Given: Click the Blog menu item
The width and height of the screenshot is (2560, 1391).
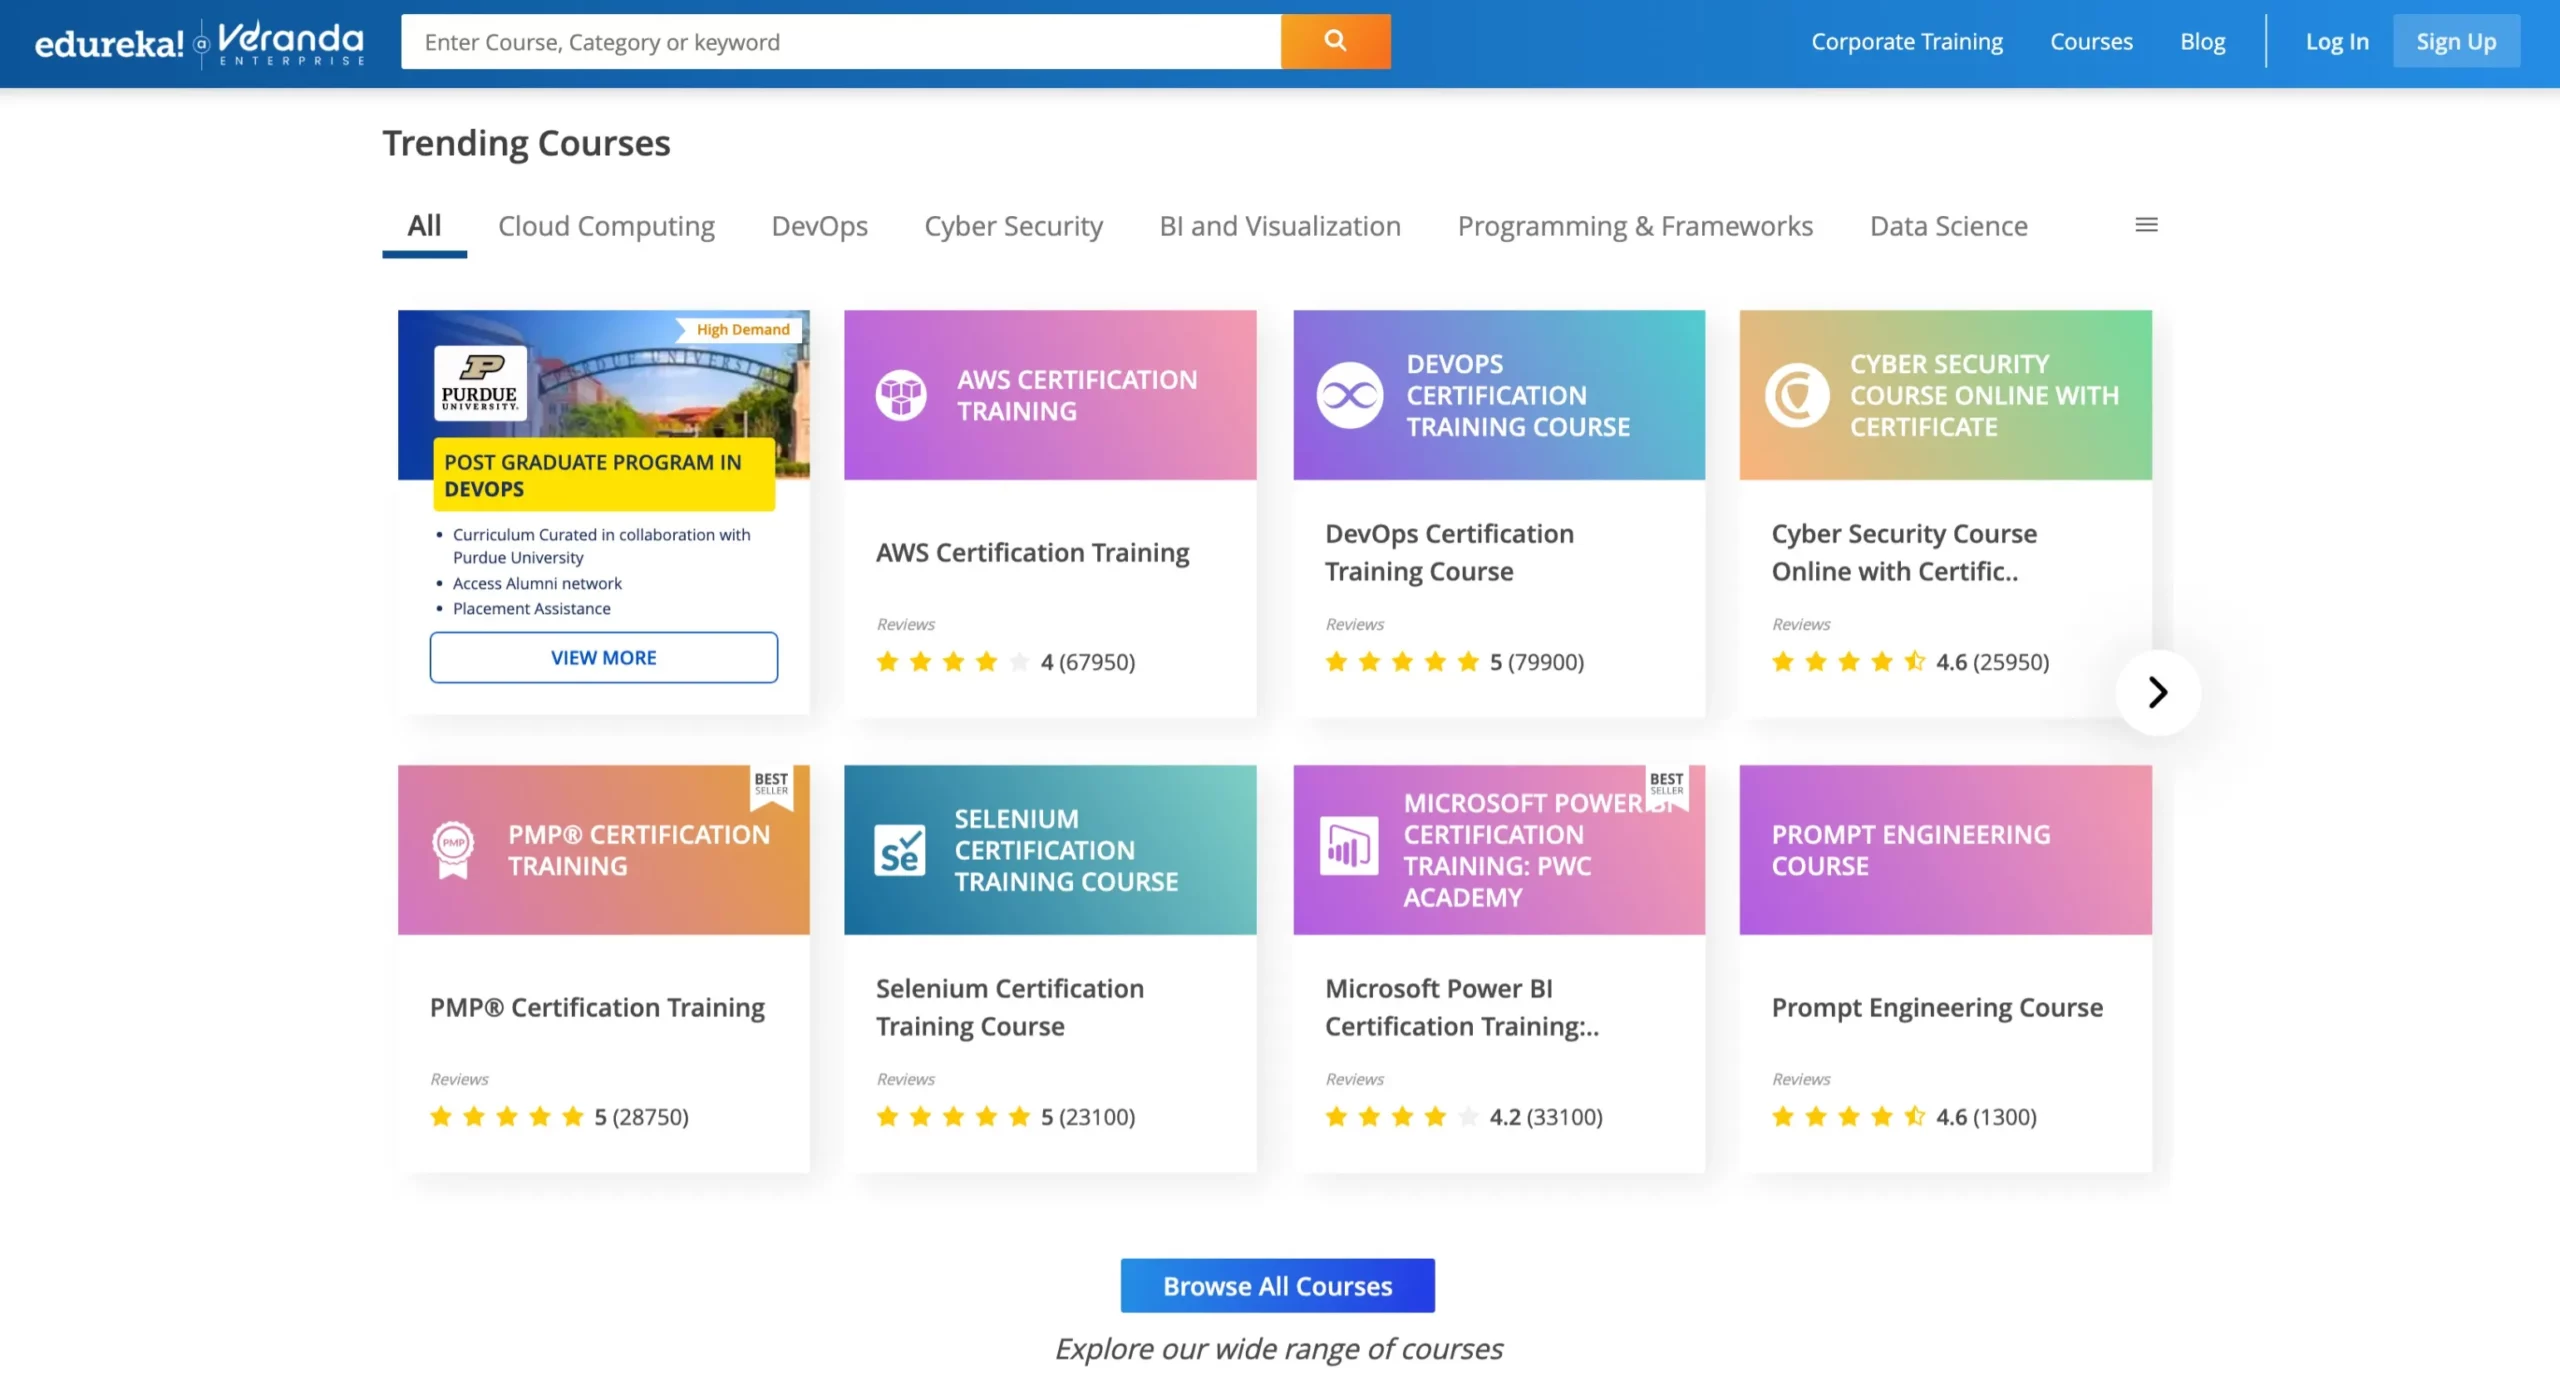Looking at the screenshot, I should tap(2202, 41).
